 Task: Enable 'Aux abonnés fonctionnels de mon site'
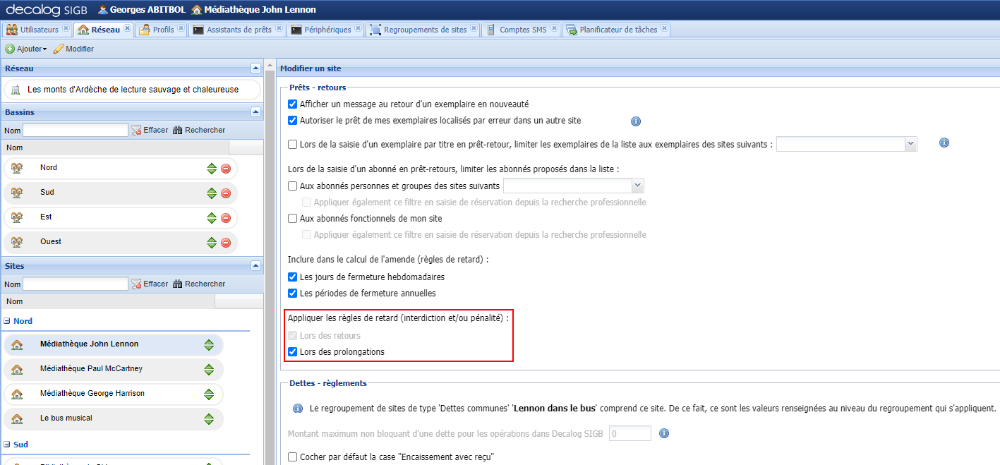pos(293,218)
